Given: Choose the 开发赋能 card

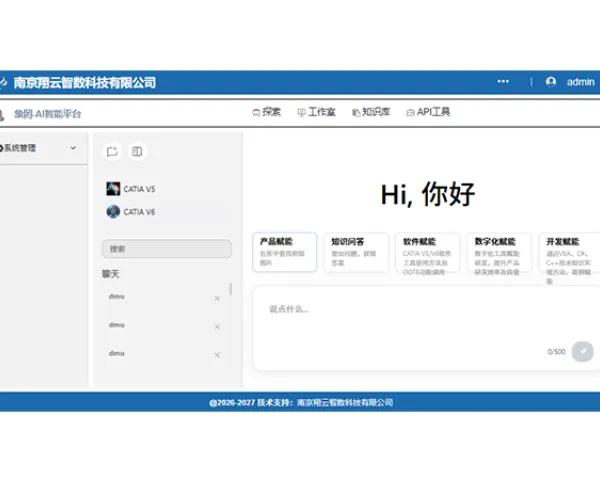Looking at the screenshot, I should 569,252.
